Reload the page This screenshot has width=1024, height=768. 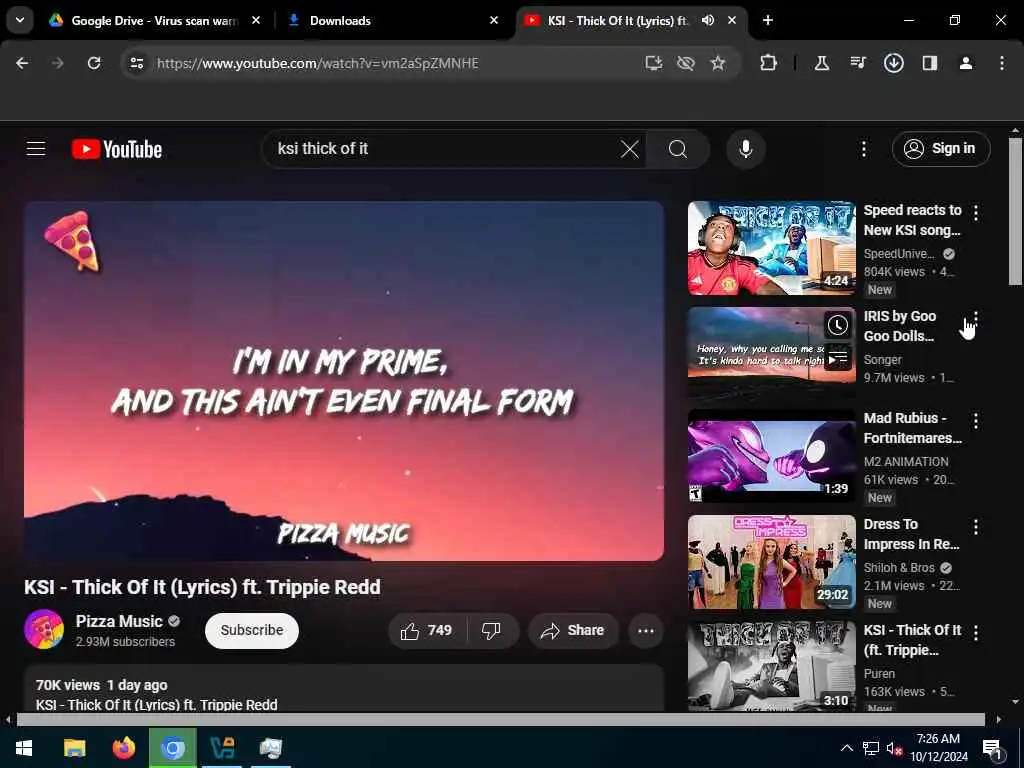94,63
